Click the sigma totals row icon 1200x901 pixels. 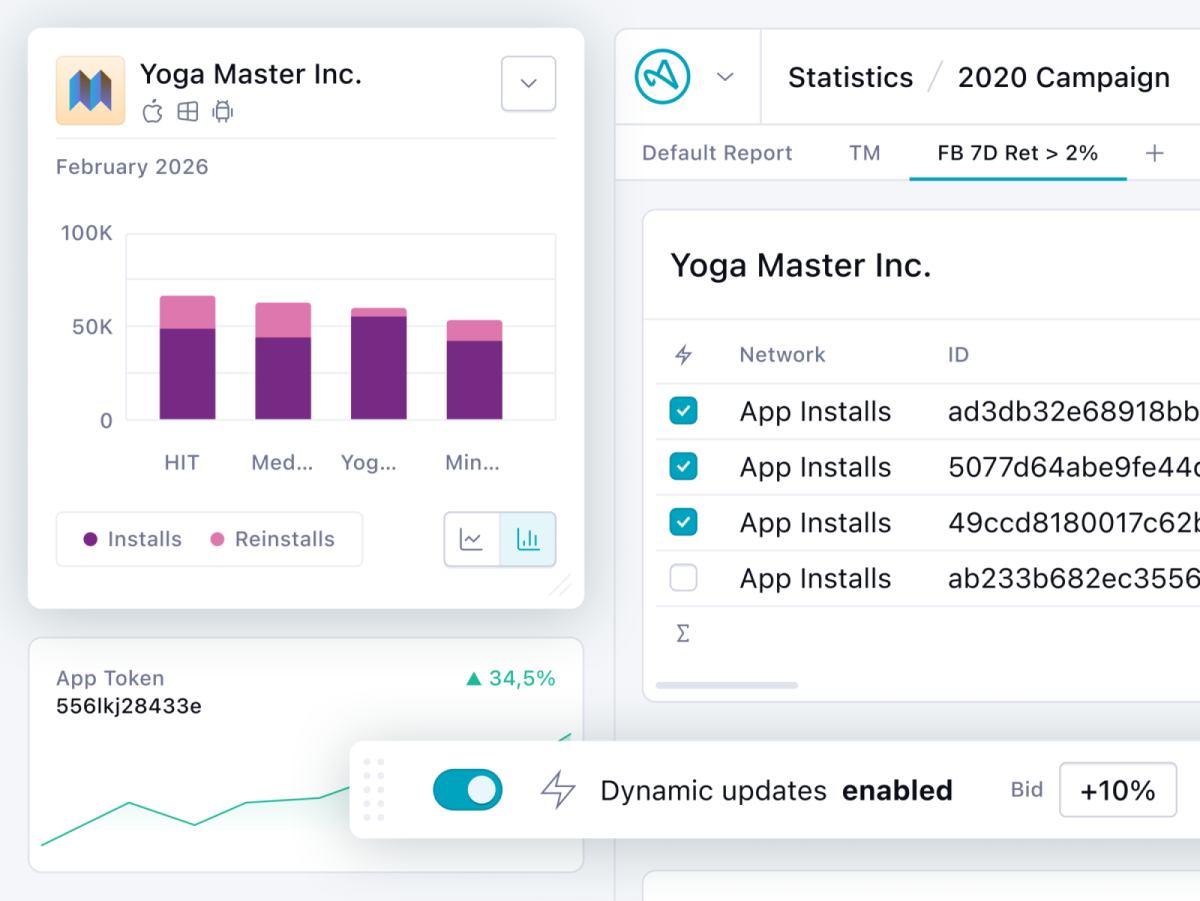click(x=683, y=634)
